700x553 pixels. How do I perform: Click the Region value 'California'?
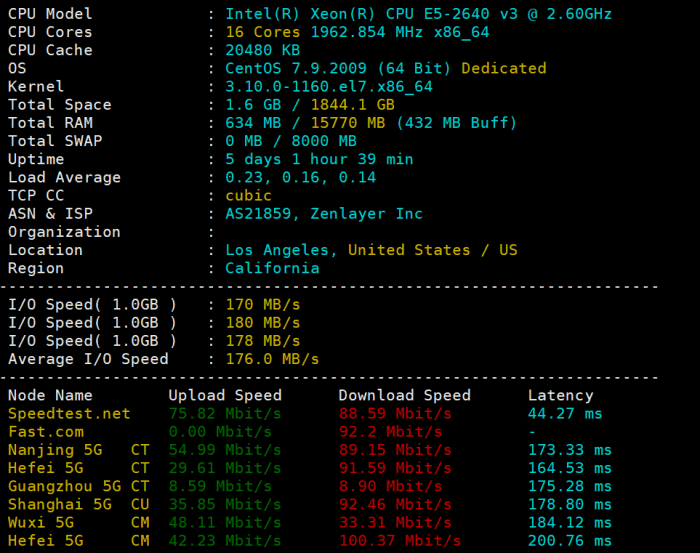[272, 268]
